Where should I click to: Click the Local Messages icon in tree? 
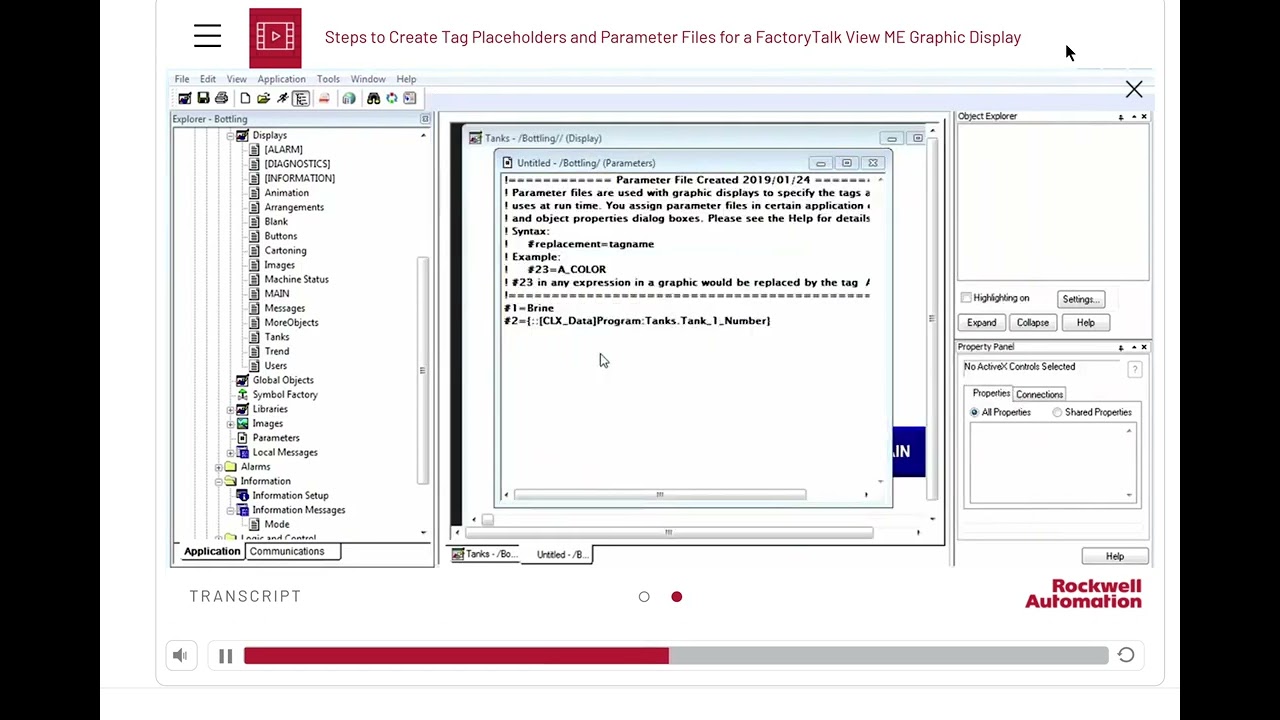tap(242, 452)
